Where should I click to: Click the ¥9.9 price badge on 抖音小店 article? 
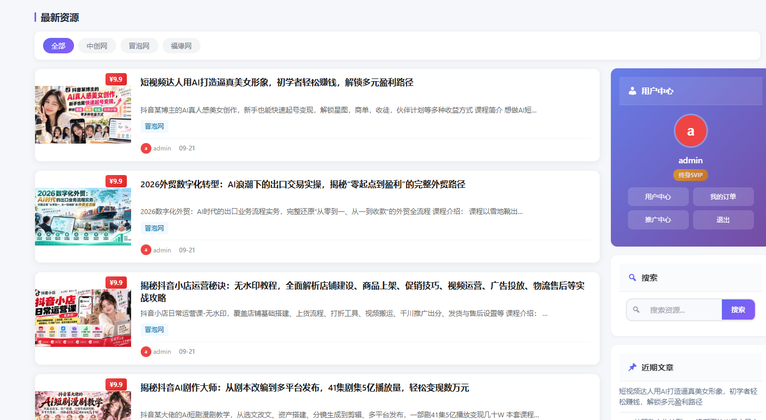pyautogui.click(x=116, y=283)
